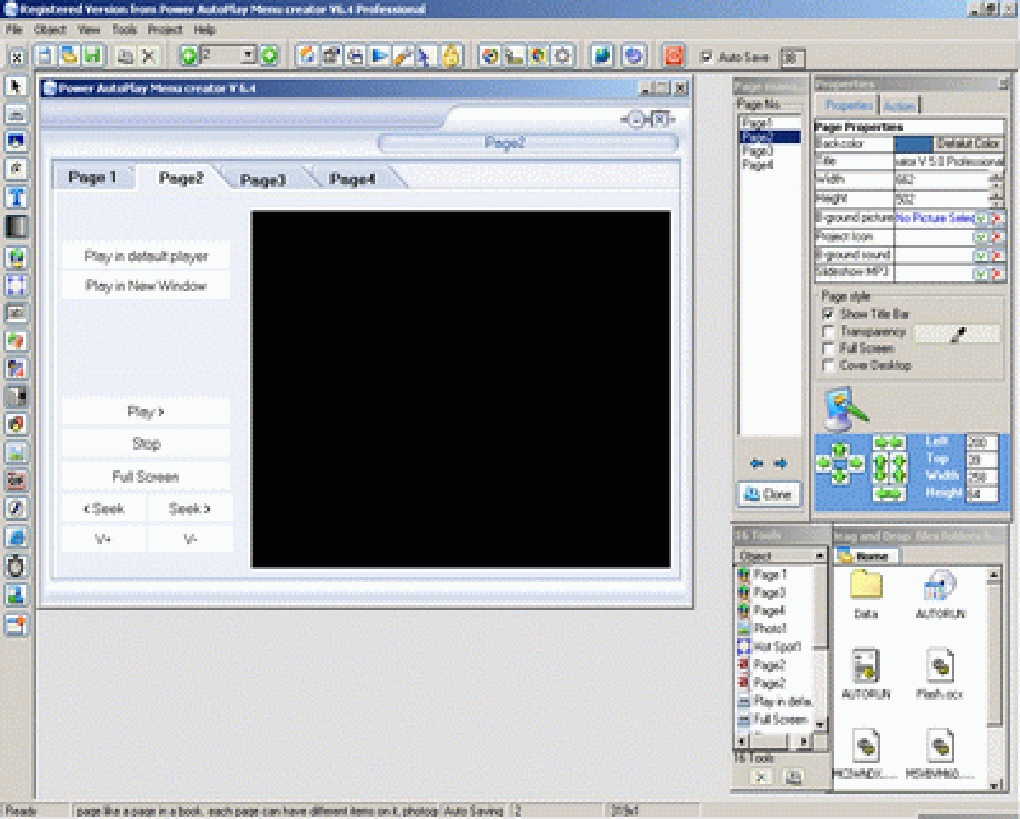
Task: Toggle the Auto Save checkbox
Action: coord(706,57)
